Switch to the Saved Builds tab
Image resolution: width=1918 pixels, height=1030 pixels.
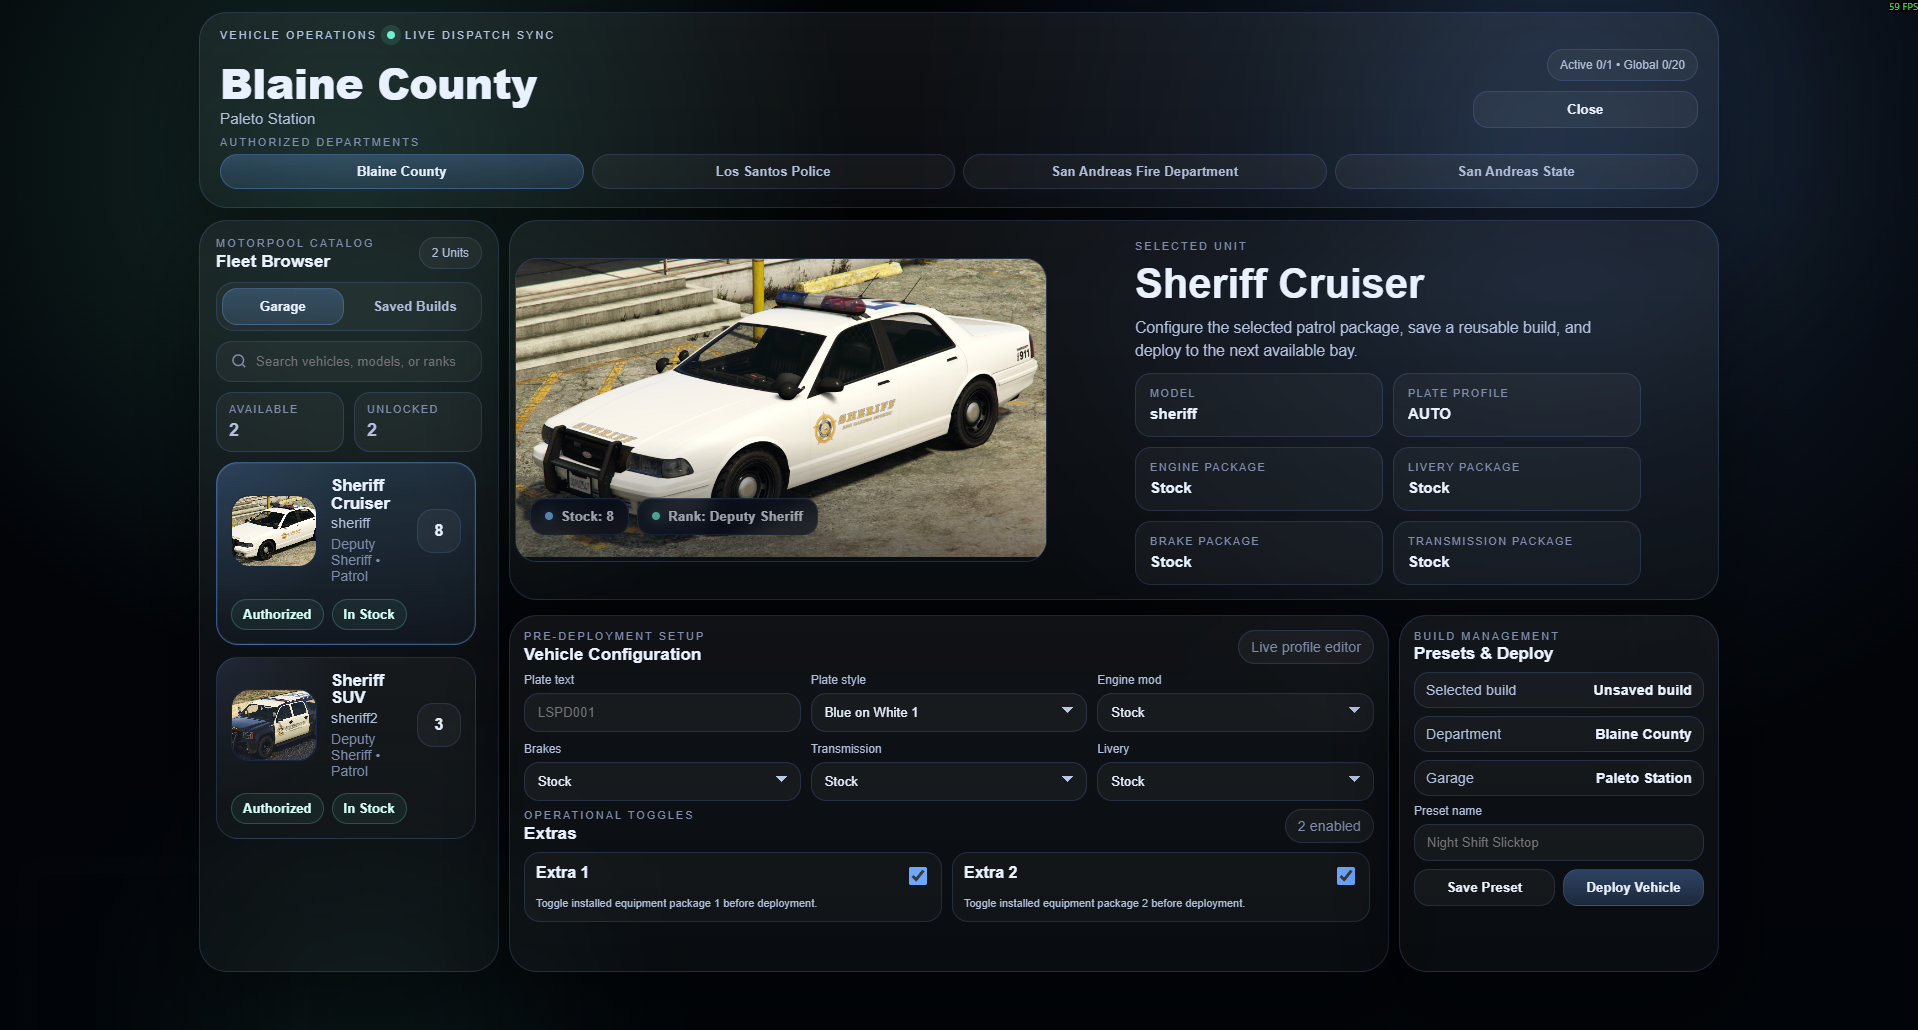point(414,306)
